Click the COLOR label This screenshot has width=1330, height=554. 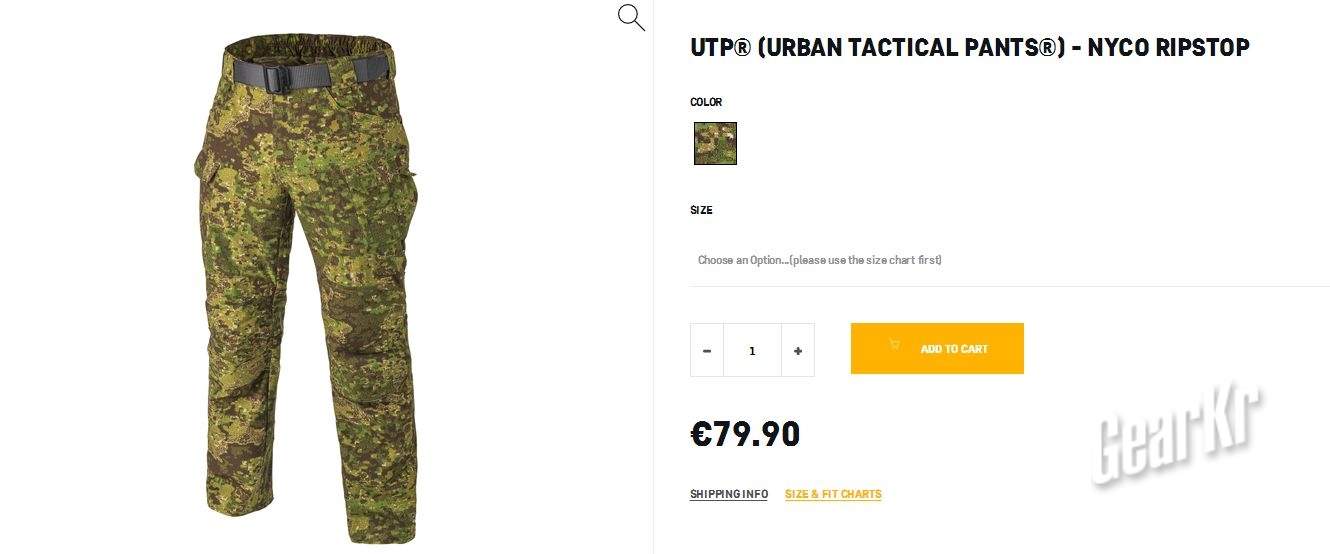point(706,102)
